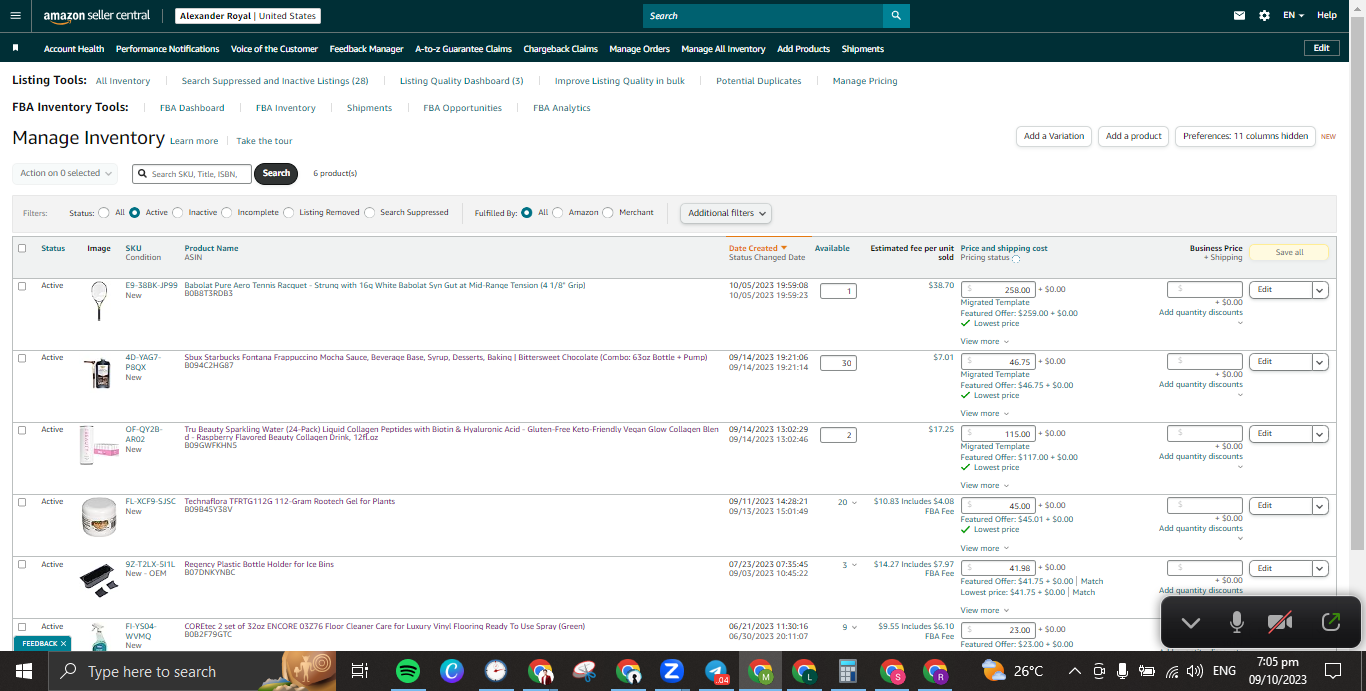Open Canva app from the taskbar
1366x691 pixels.
point(451,671)
